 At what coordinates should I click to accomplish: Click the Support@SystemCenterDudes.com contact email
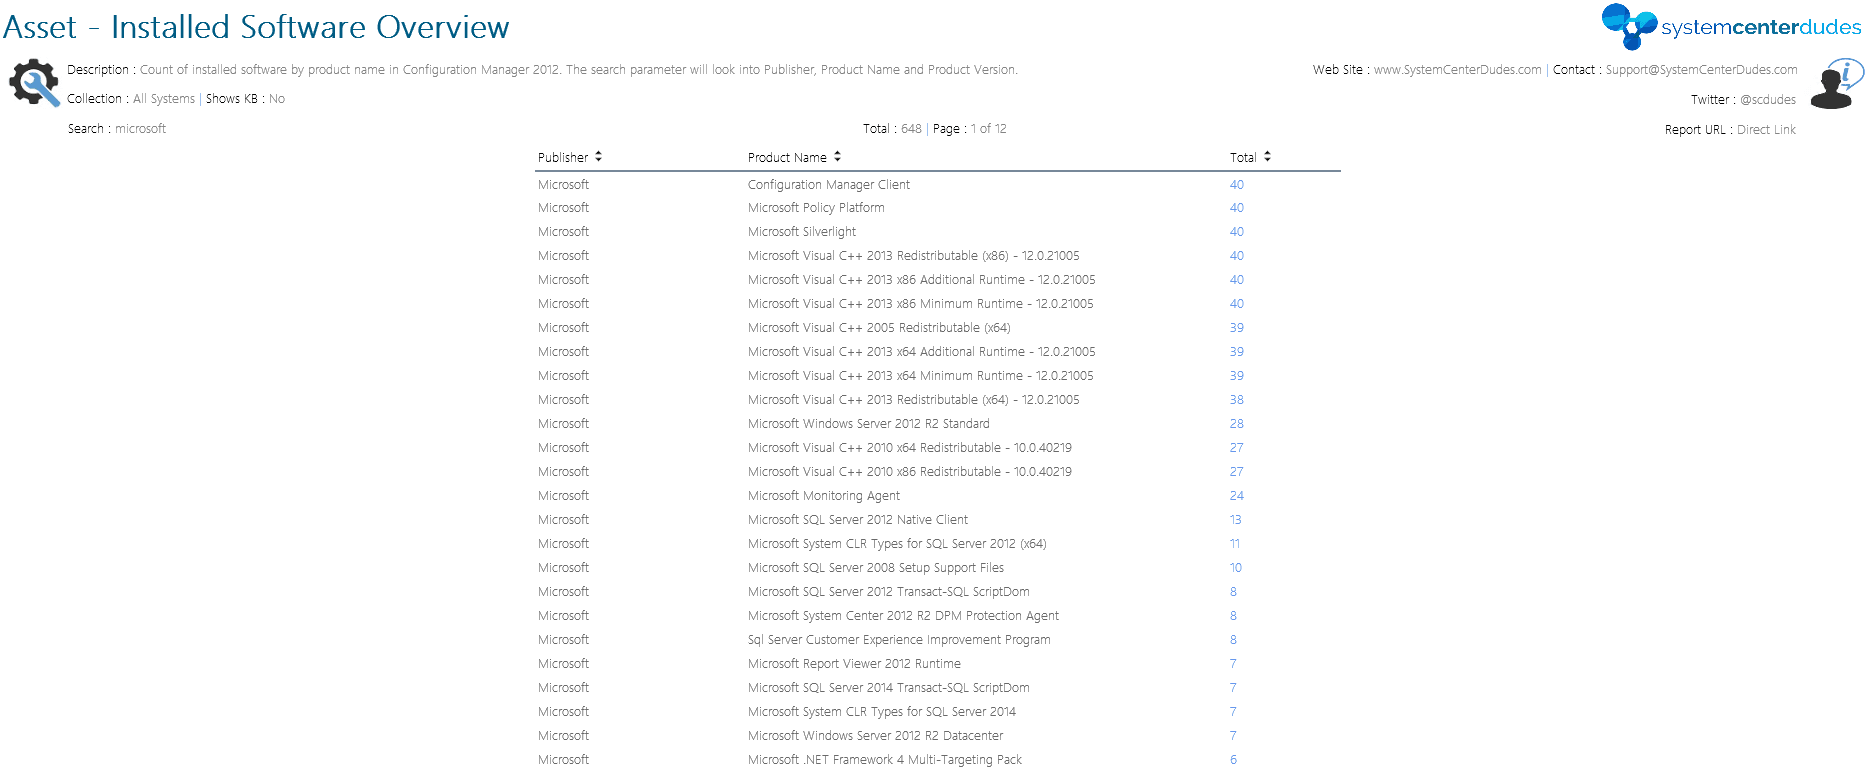pos(1701,70)
